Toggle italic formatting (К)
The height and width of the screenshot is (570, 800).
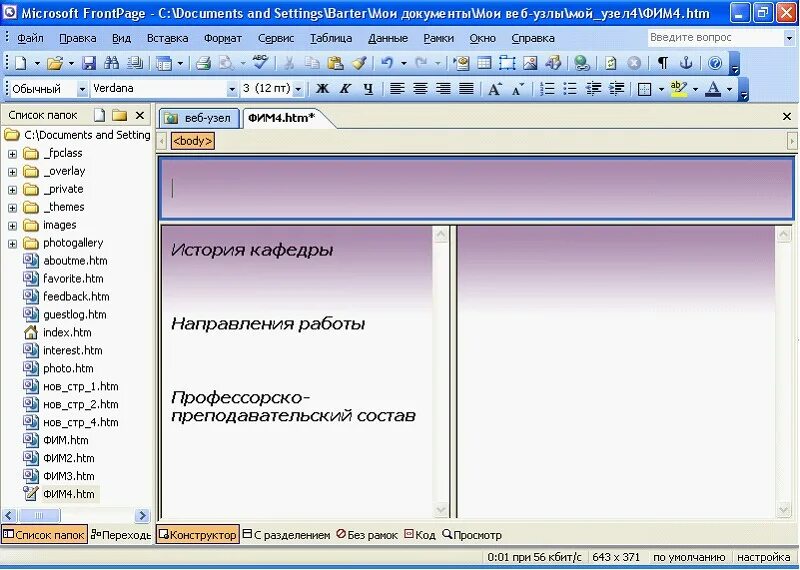345,89
